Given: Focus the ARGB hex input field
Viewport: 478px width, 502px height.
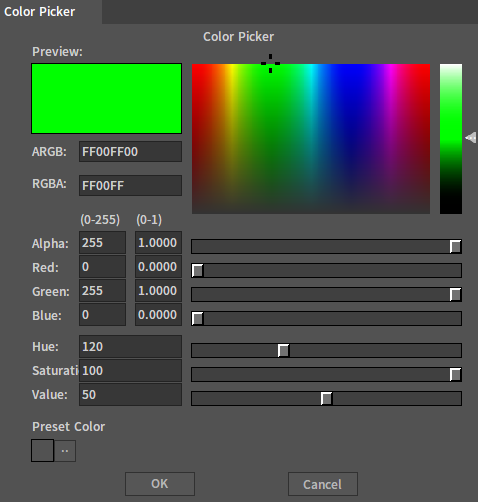Looking at the screenshot, I should pyautogui.click(x=130, y=152).
